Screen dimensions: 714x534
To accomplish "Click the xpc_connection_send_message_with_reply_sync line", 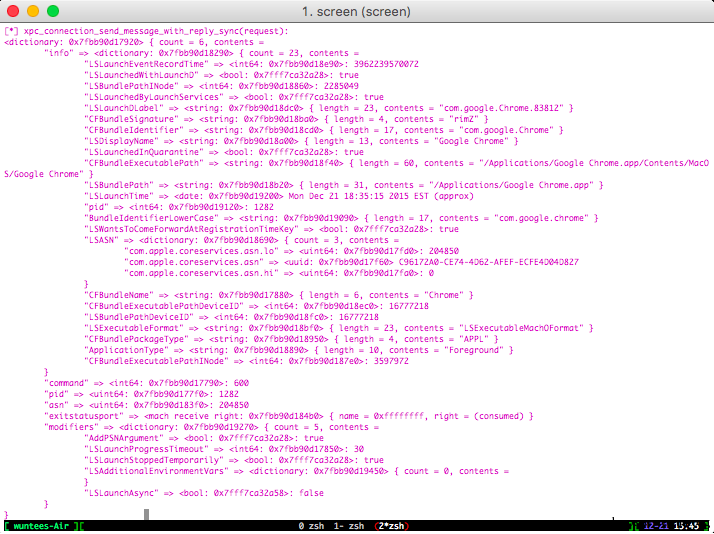I will coord(146,31).
